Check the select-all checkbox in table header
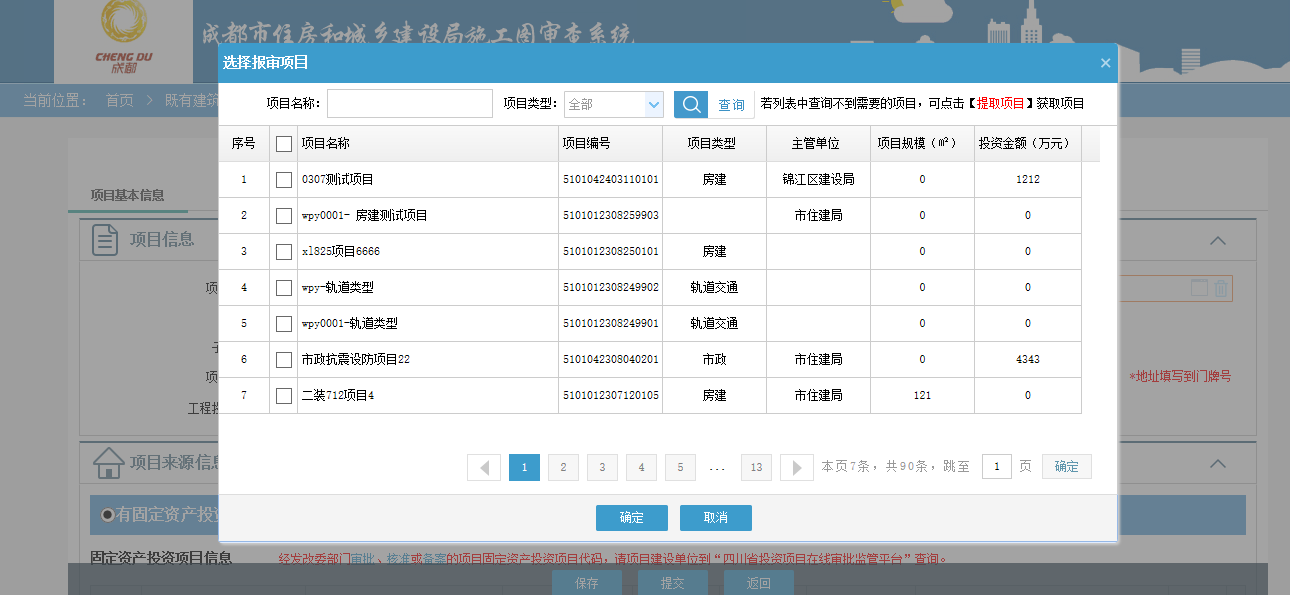Image resolution: width=1290 pixels, height=595 pixels. [284, 144]
